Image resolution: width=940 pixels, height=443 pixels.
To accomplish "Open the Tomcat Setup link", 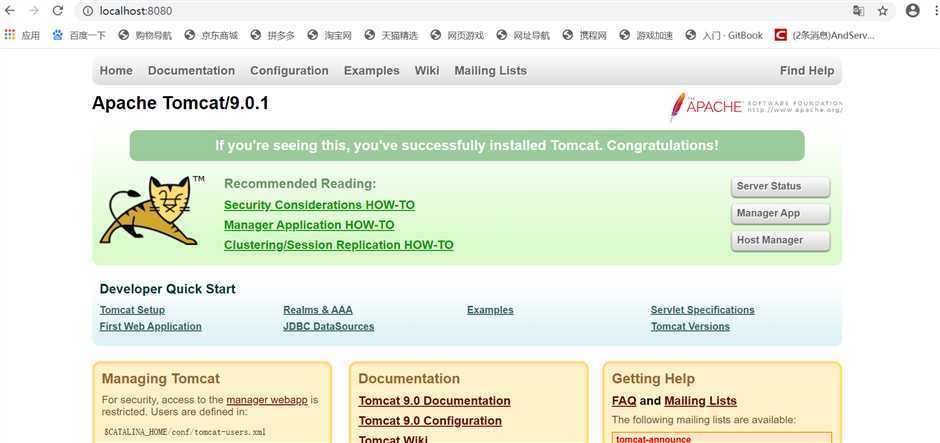I will point(132,310).
